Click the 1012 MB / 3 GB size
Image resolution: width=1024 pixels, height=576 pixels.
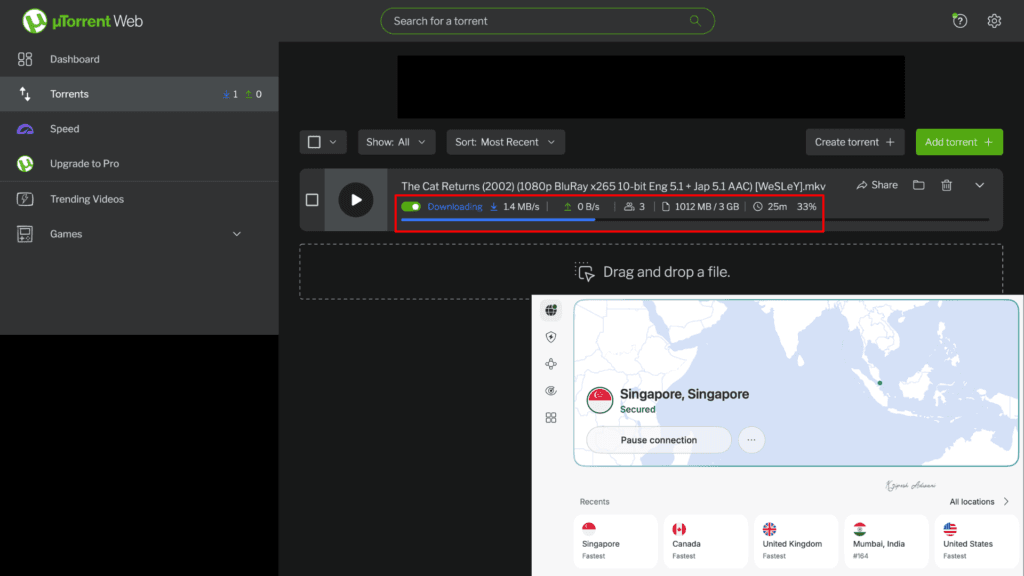coord(700,206)
